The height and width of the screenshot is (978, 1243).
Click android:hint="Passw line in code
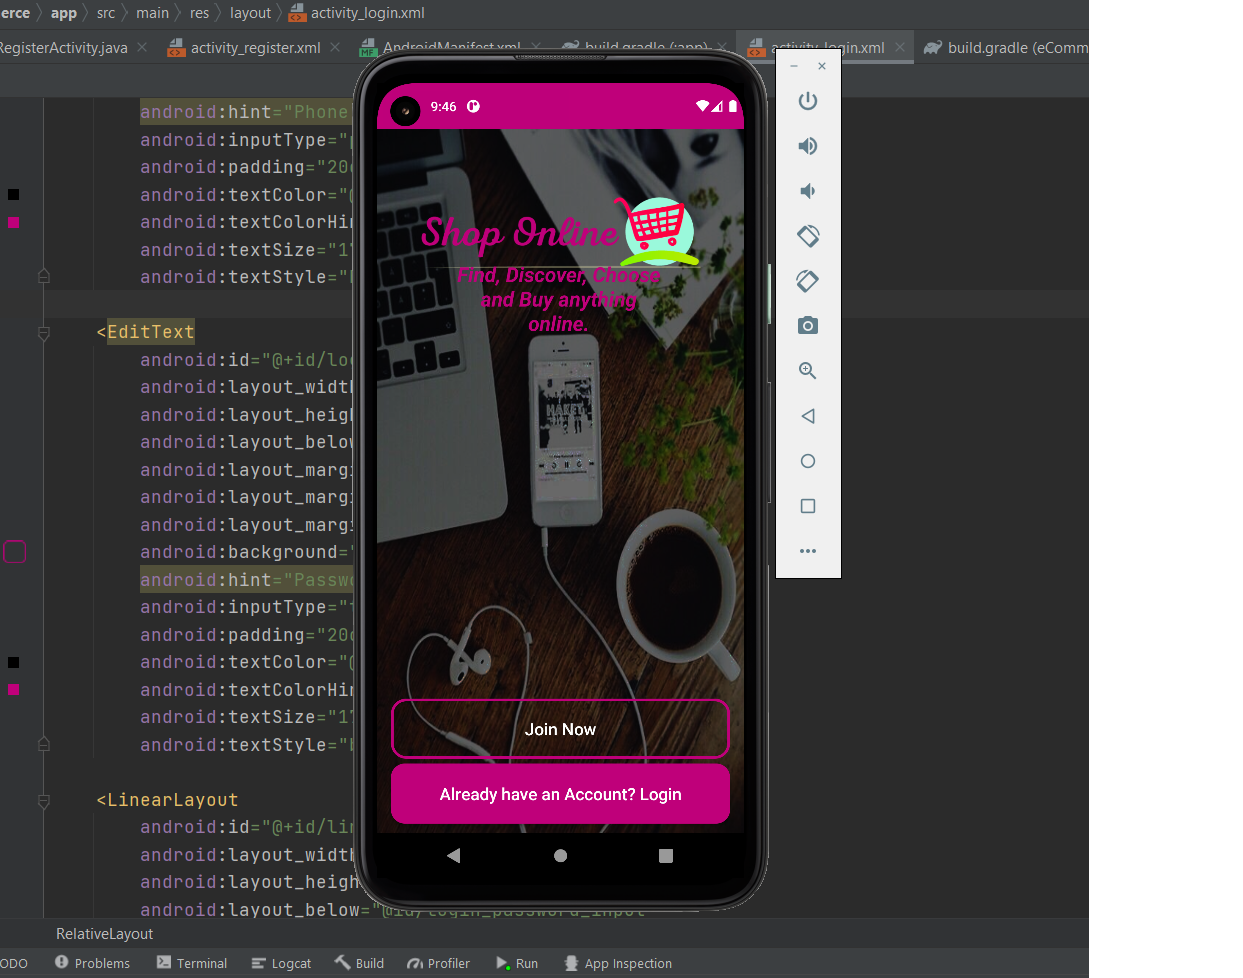tap(247, 580)
